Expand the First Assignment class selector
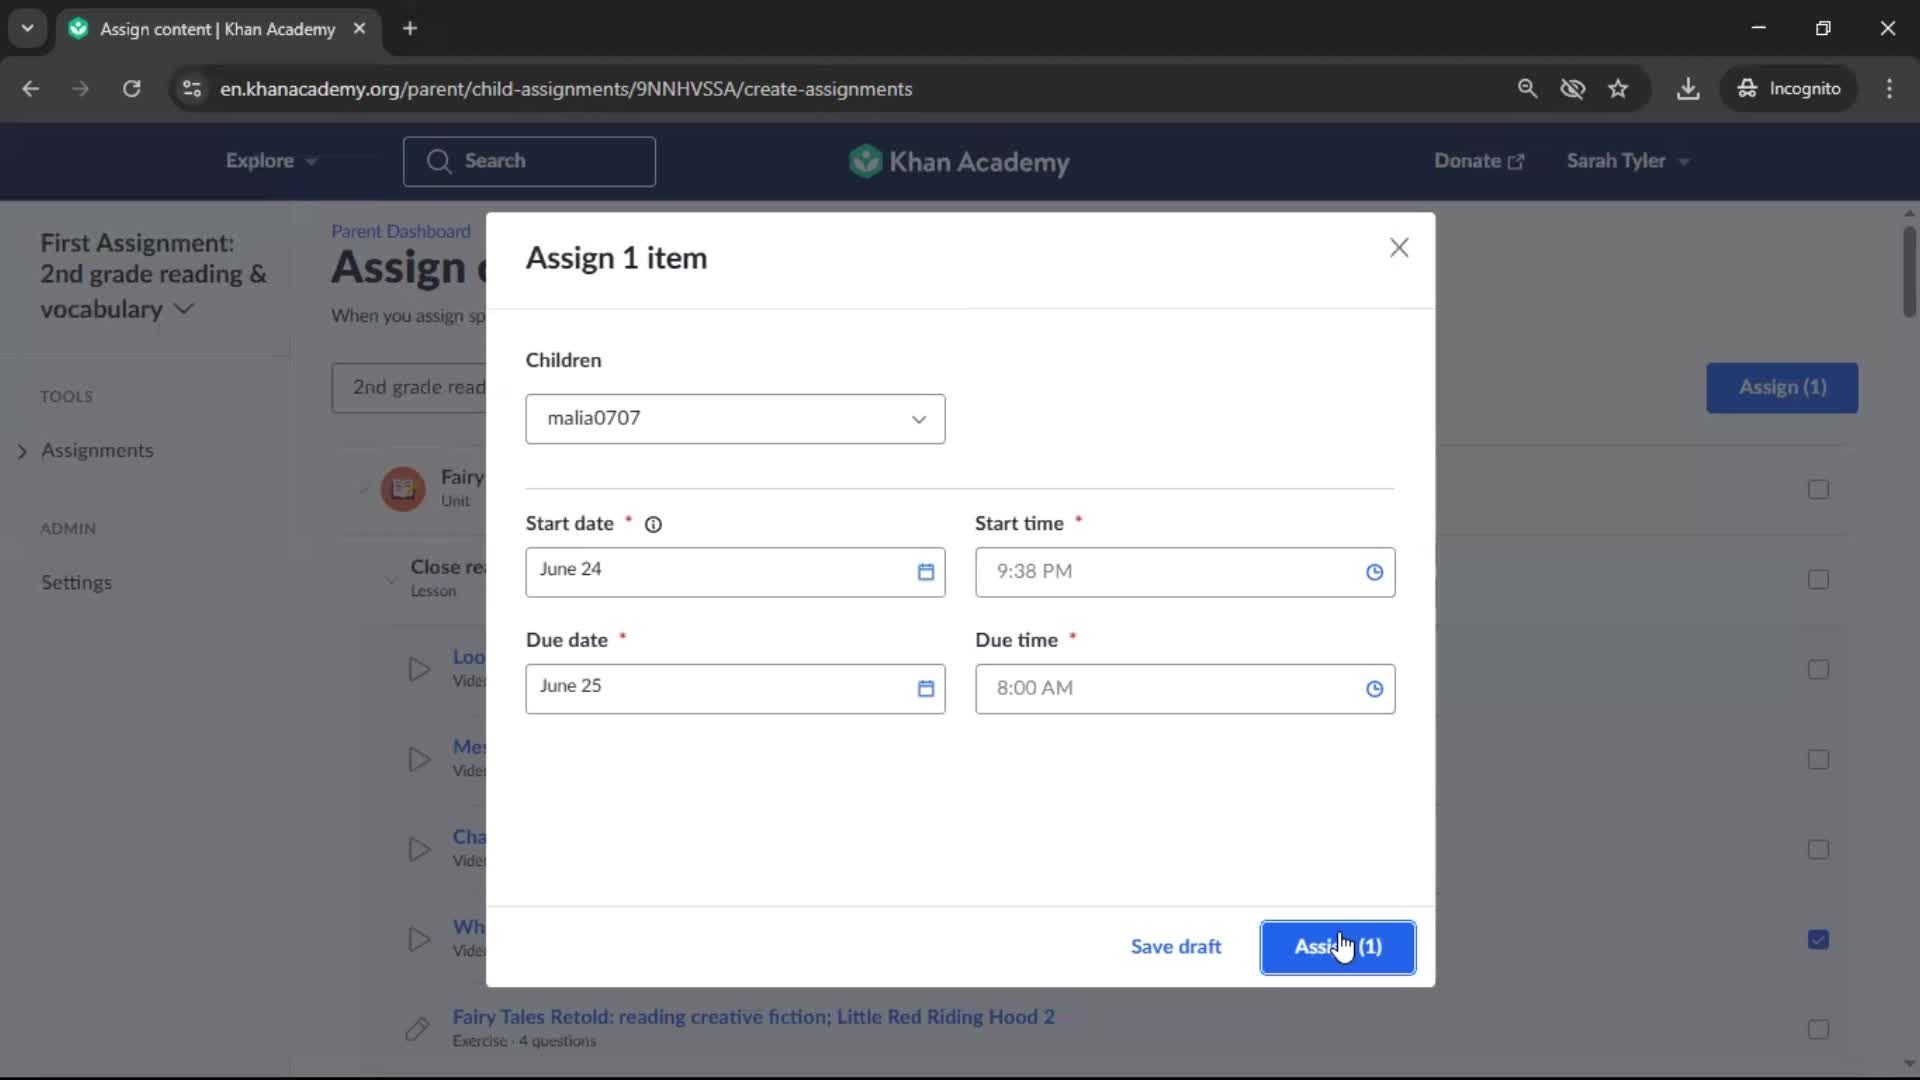This screenshot has width=1920, height=1080. (154, 276)
